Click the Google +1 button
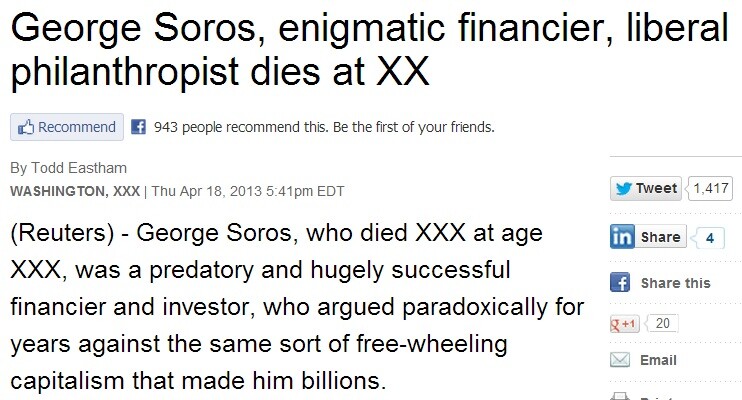 click(624, 324)
